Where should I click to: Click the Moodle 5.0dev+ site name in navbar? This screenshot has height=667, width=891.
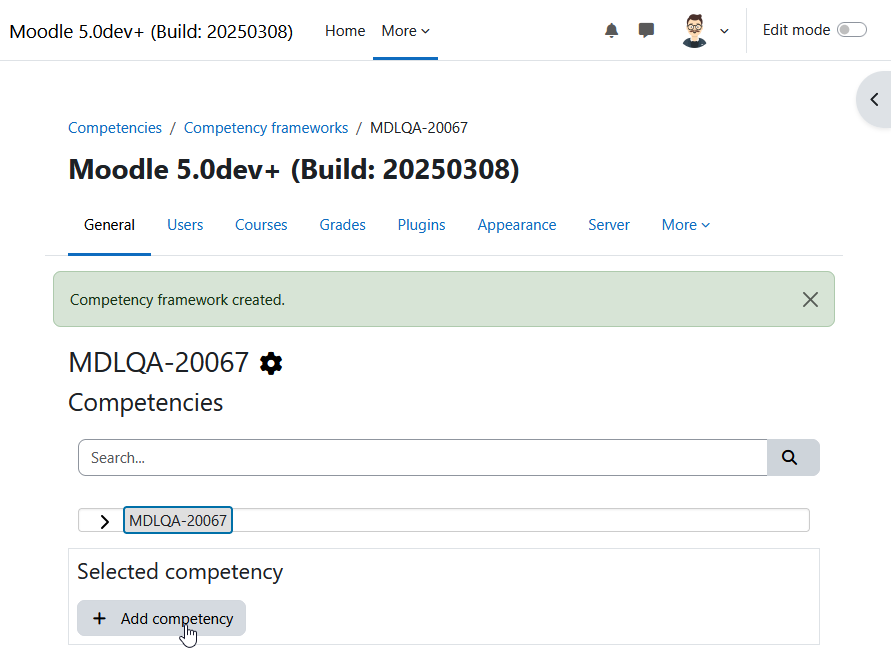pyautogui.click(x=151, y=31)
